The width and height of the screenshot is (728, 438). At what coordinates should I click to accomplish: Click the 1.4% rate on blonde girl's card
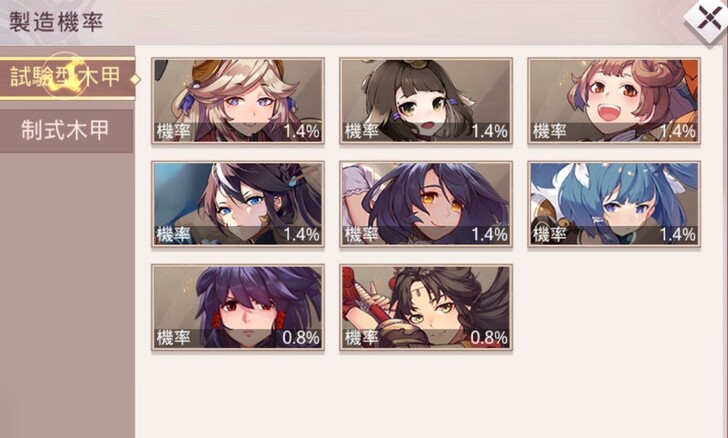pos(302,131)
